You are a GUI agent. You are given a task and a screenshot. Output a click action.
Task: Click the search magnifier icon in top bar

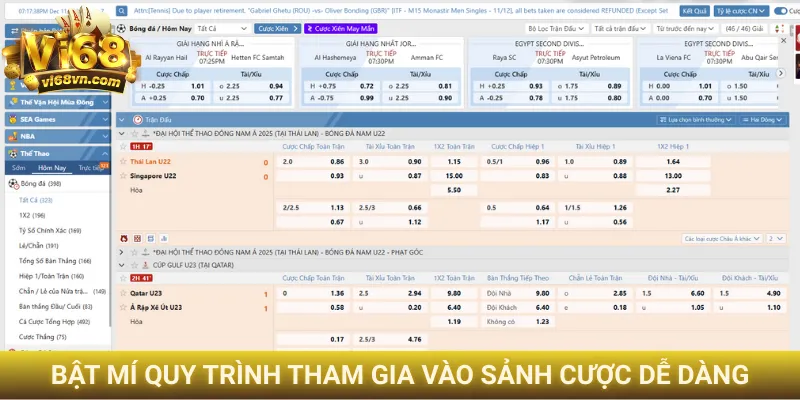pos(121,11)
